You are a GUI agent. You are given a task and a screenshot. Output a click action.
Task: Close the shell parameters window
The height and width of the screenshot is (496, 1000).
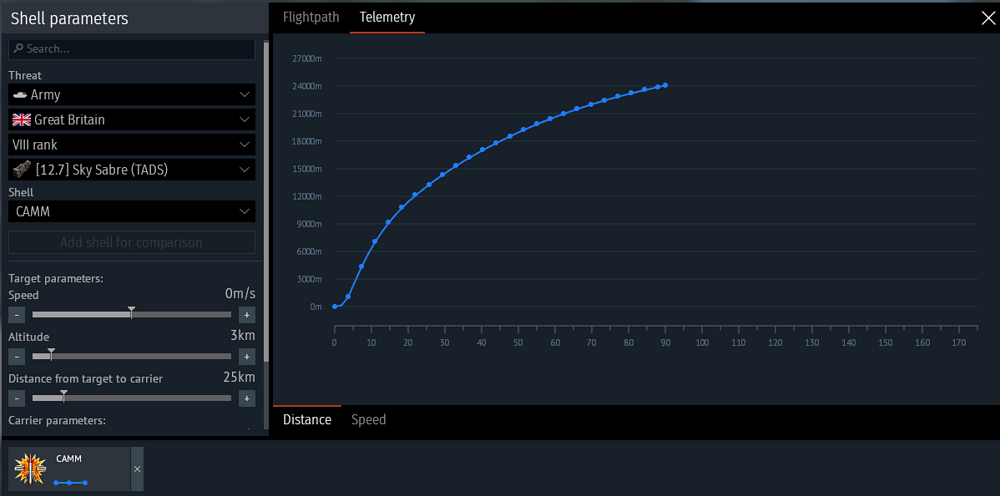987,18
